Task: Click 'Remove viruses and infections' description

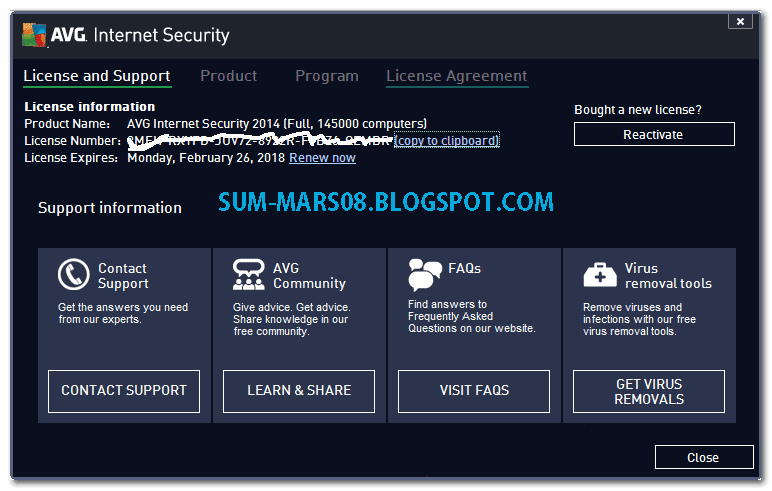Action: (x=639, y=319)
